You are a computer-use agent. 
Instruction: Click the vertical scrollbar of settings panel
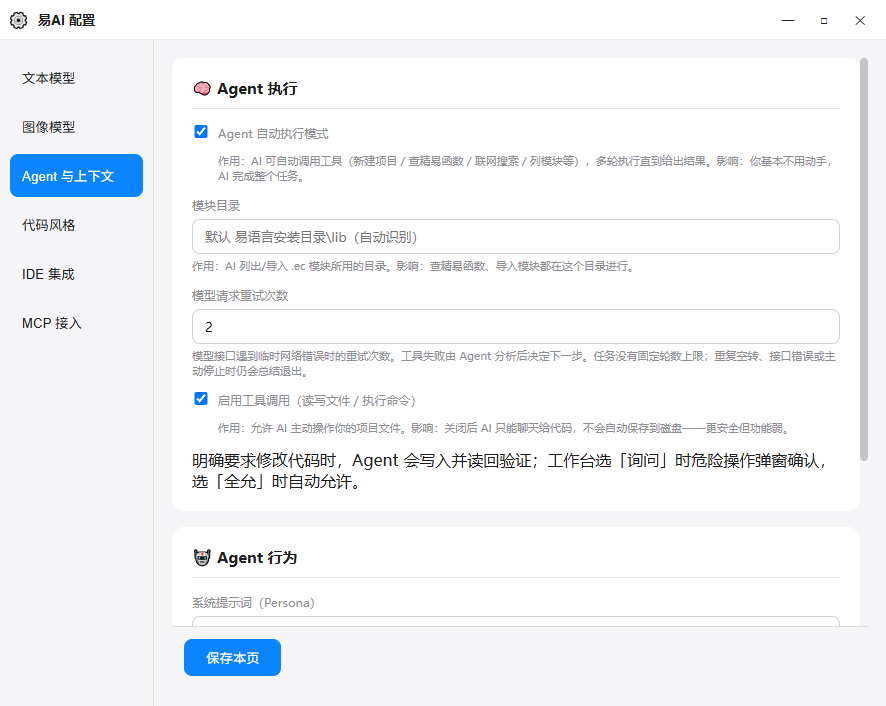(x=863, y=259)
